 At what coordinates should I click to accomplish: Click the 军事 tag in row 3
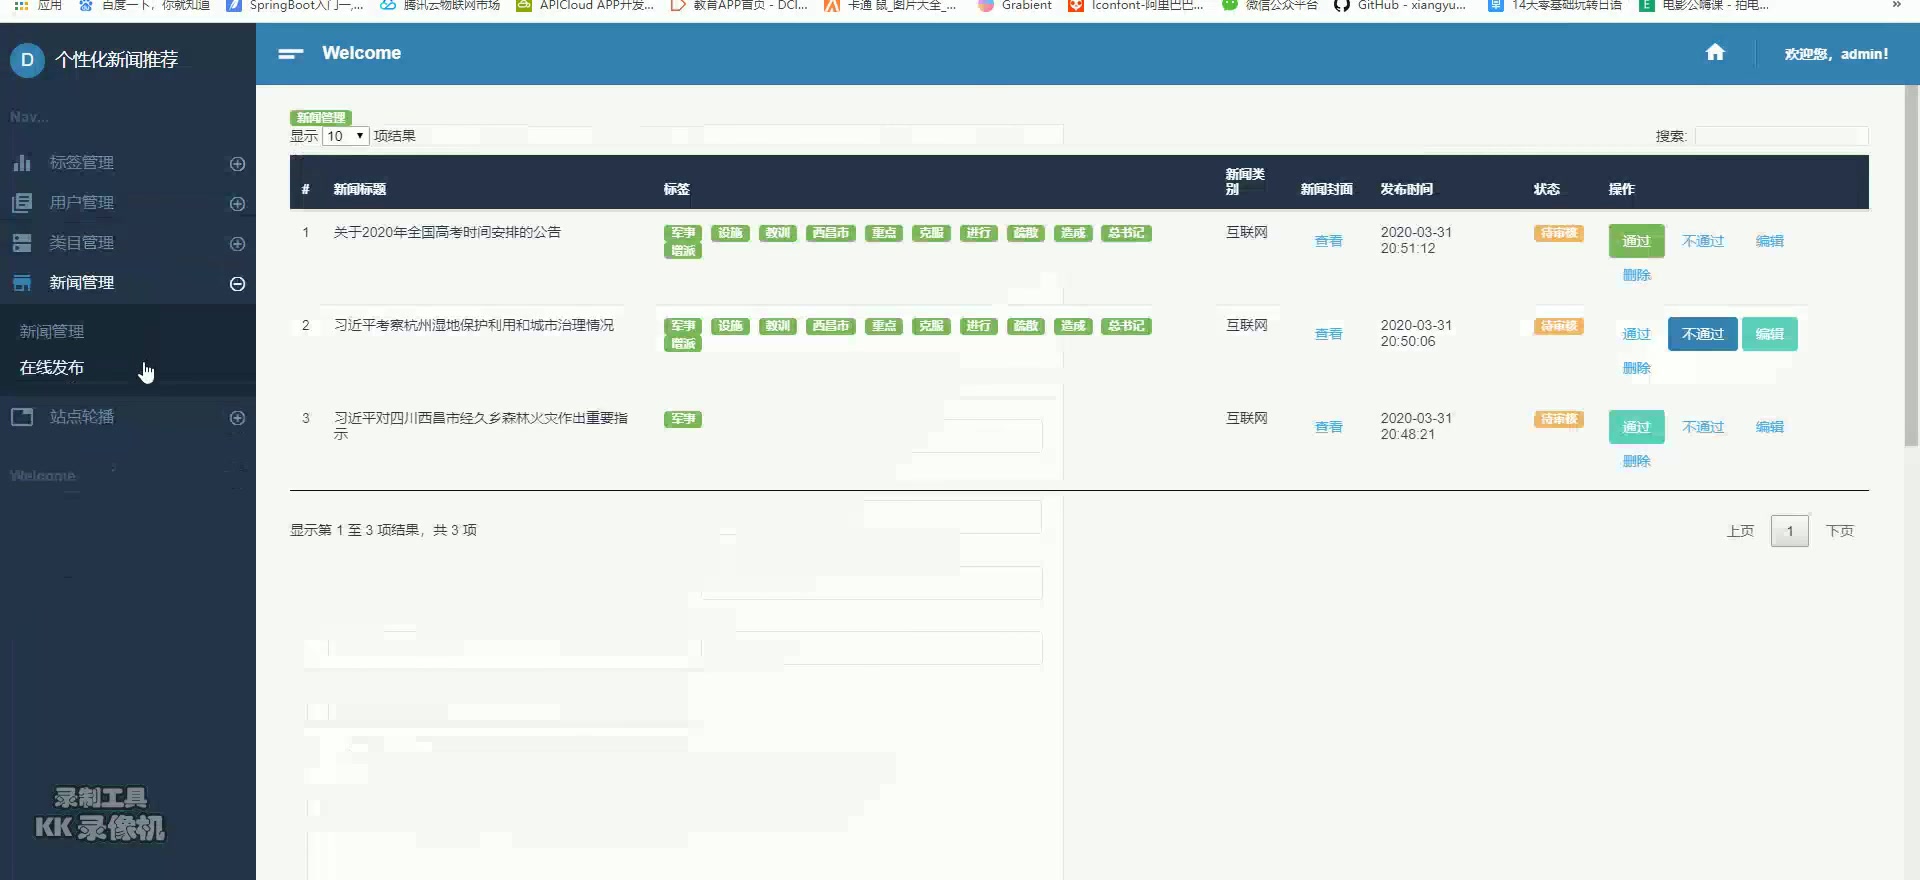tap(683, 419)
